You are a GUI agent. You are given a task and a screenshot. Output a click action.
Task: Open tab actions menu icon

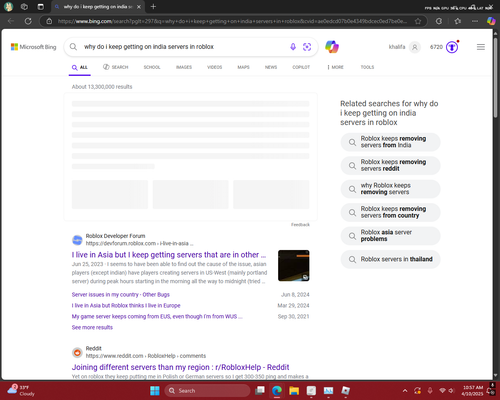coord(41,7)
